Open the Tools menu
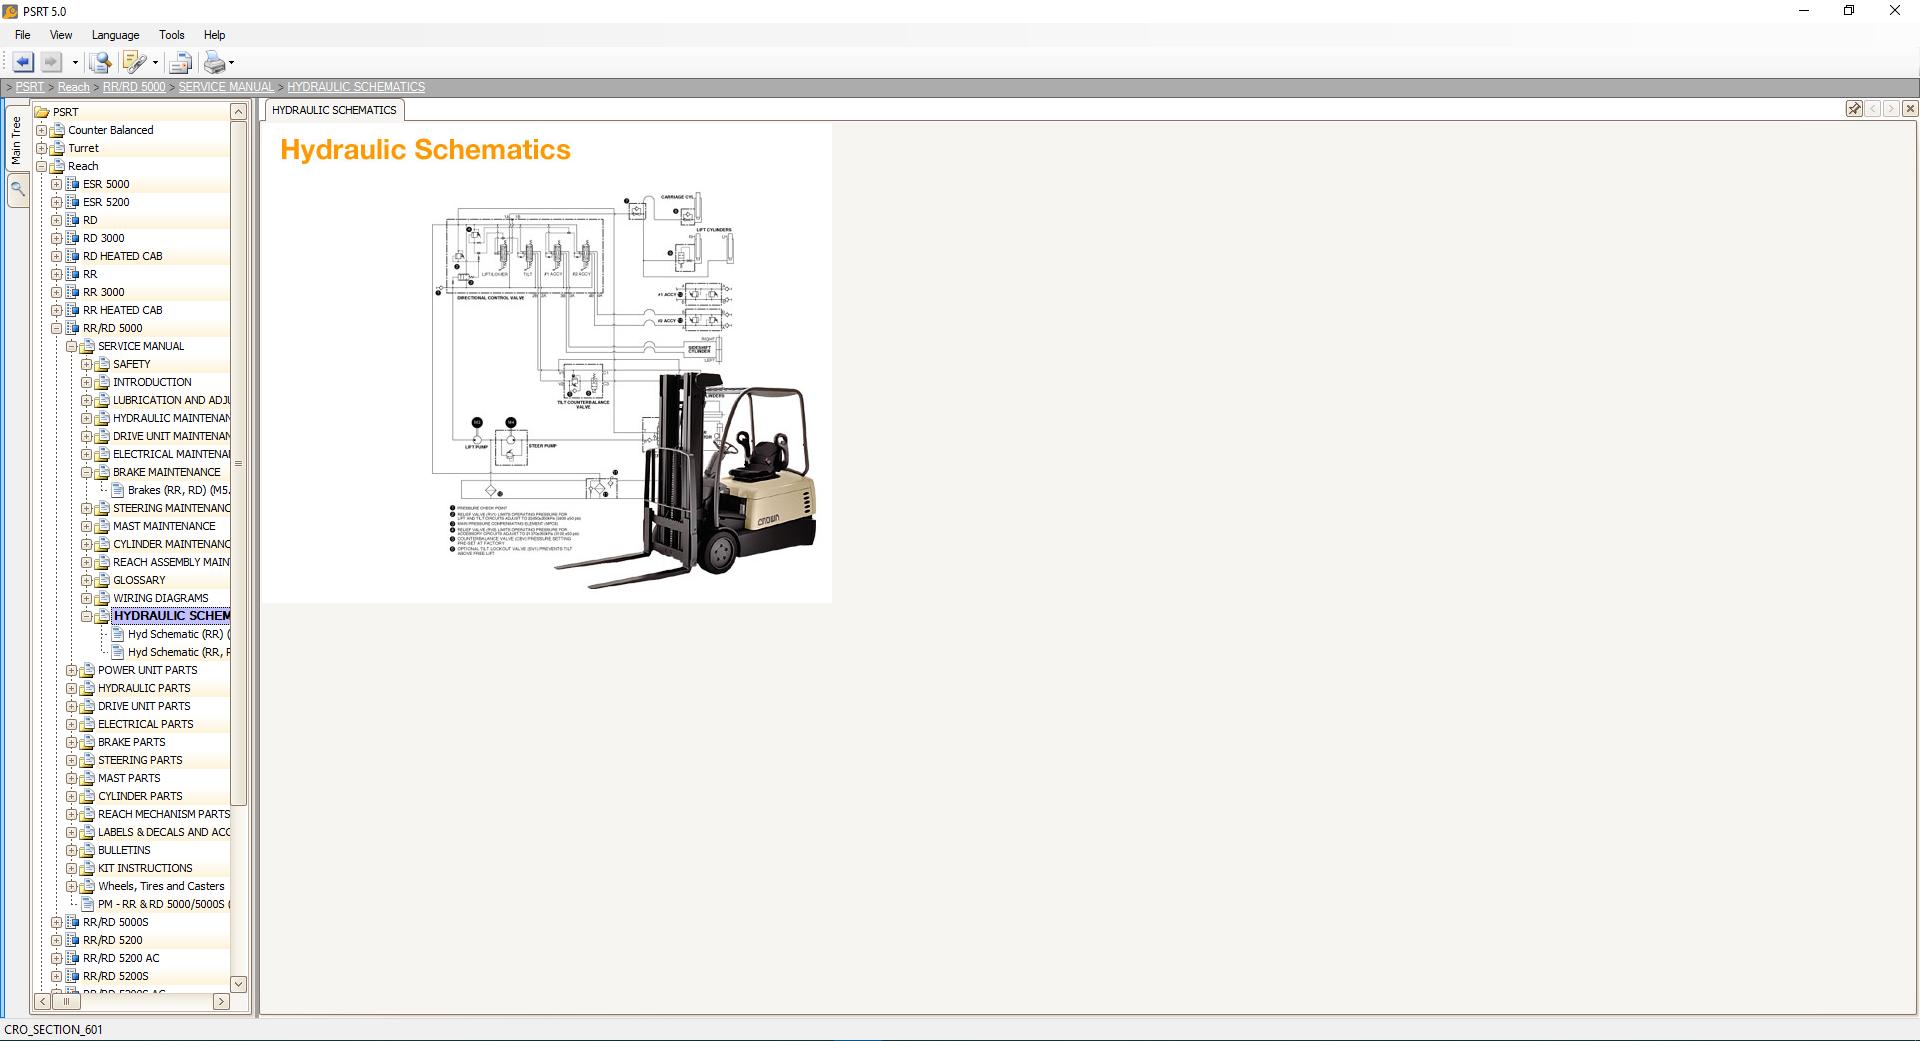Image resolution: width=1920 pixels, height=1041 pixels. pyautogui.click(x=172, y=35)
